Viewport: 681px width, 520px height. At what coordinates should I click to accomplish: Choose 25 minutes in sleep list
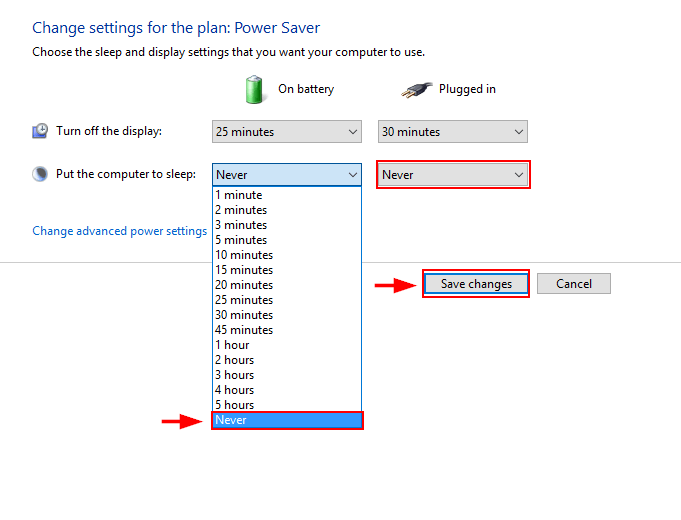287,300
